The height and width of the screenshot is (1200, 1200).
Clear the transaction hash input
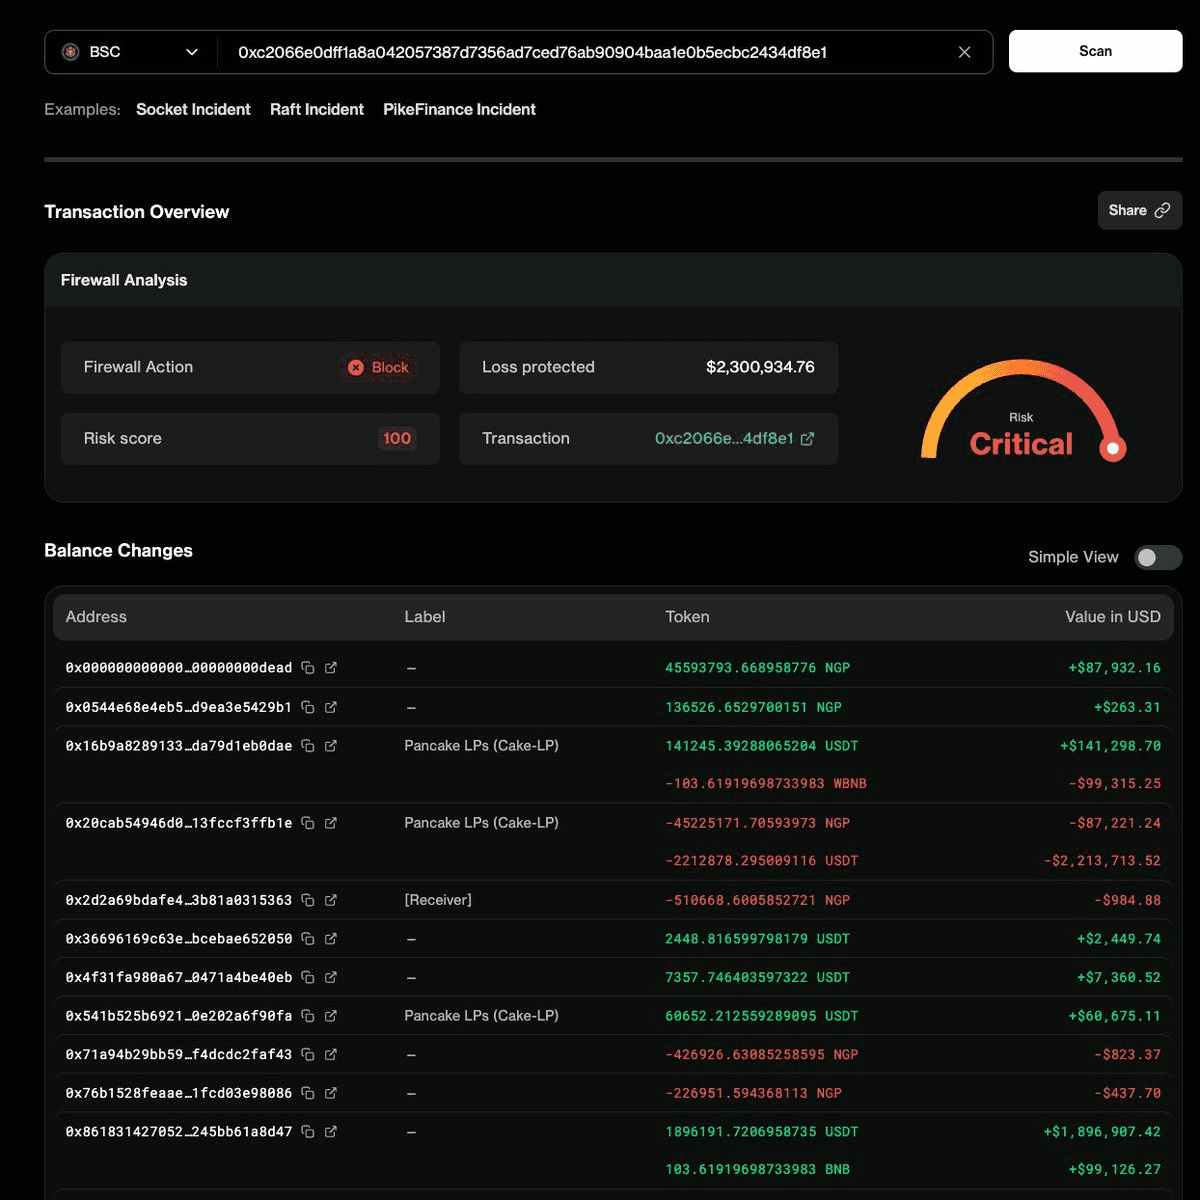coord(964,52)
